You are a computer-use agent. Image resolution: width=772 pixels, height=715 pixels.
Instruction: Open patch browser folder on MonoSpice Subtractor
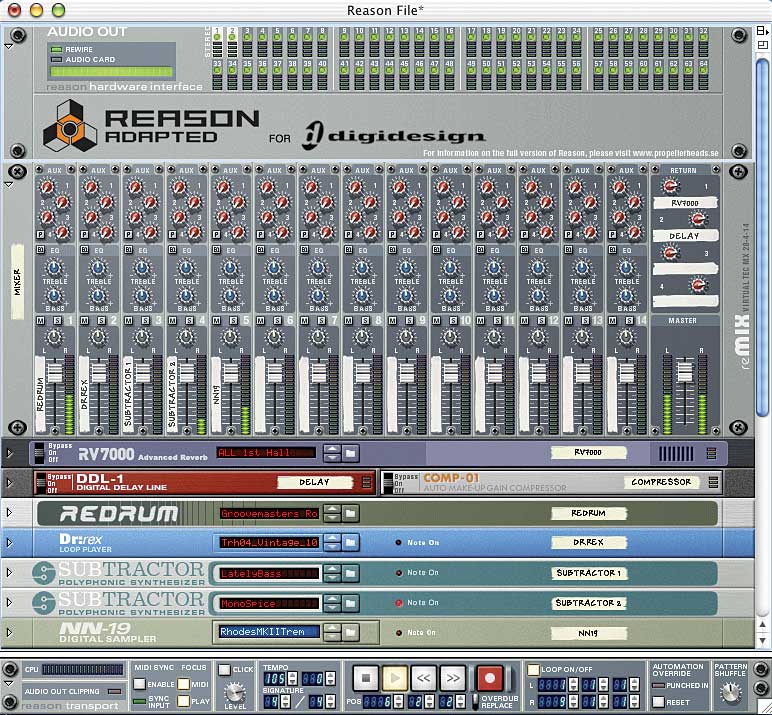[351, 603]
